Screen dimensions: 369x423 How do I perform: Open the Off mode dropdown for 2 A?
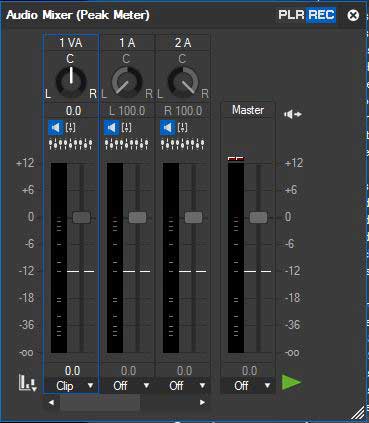point(183,386)
